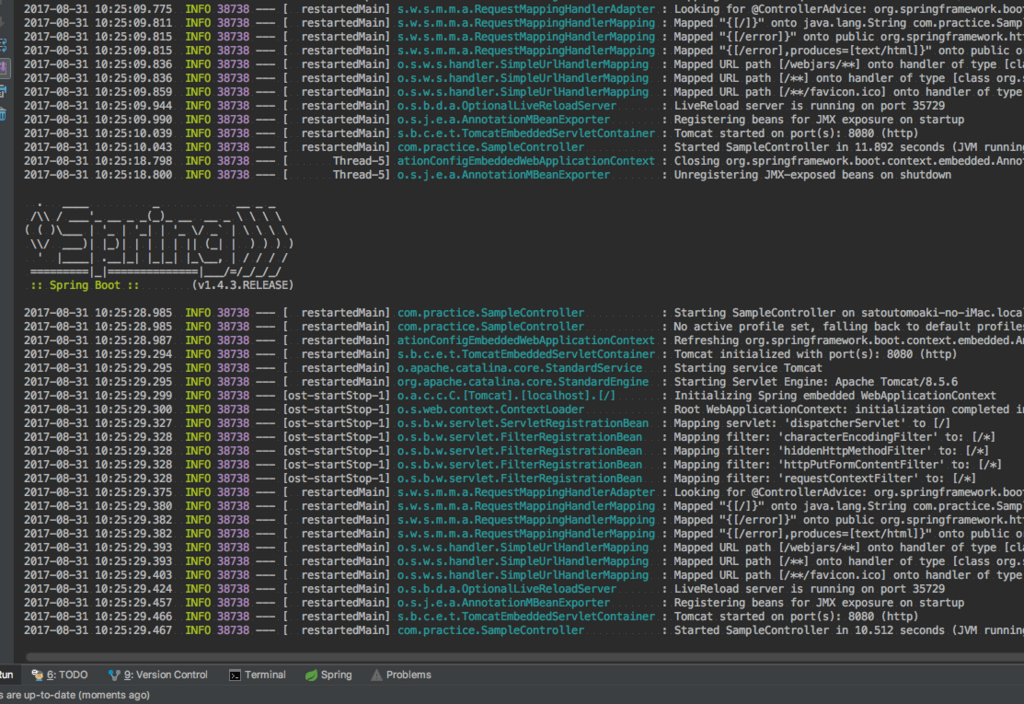Select 'Unregistering JMX-exposed beans on shutdown' message
Viewport: 1024px width, 704px height.
coord(812,174)
